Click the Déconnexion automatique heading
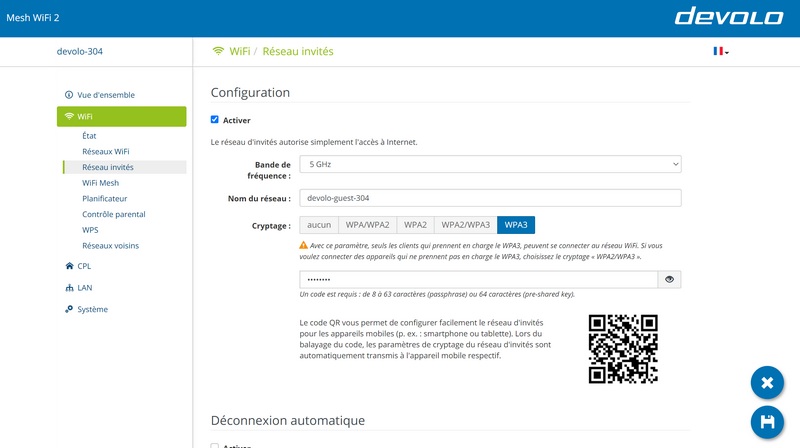This screenshot has height=448, width=800. pyautogui.click(x=288, y=420)
